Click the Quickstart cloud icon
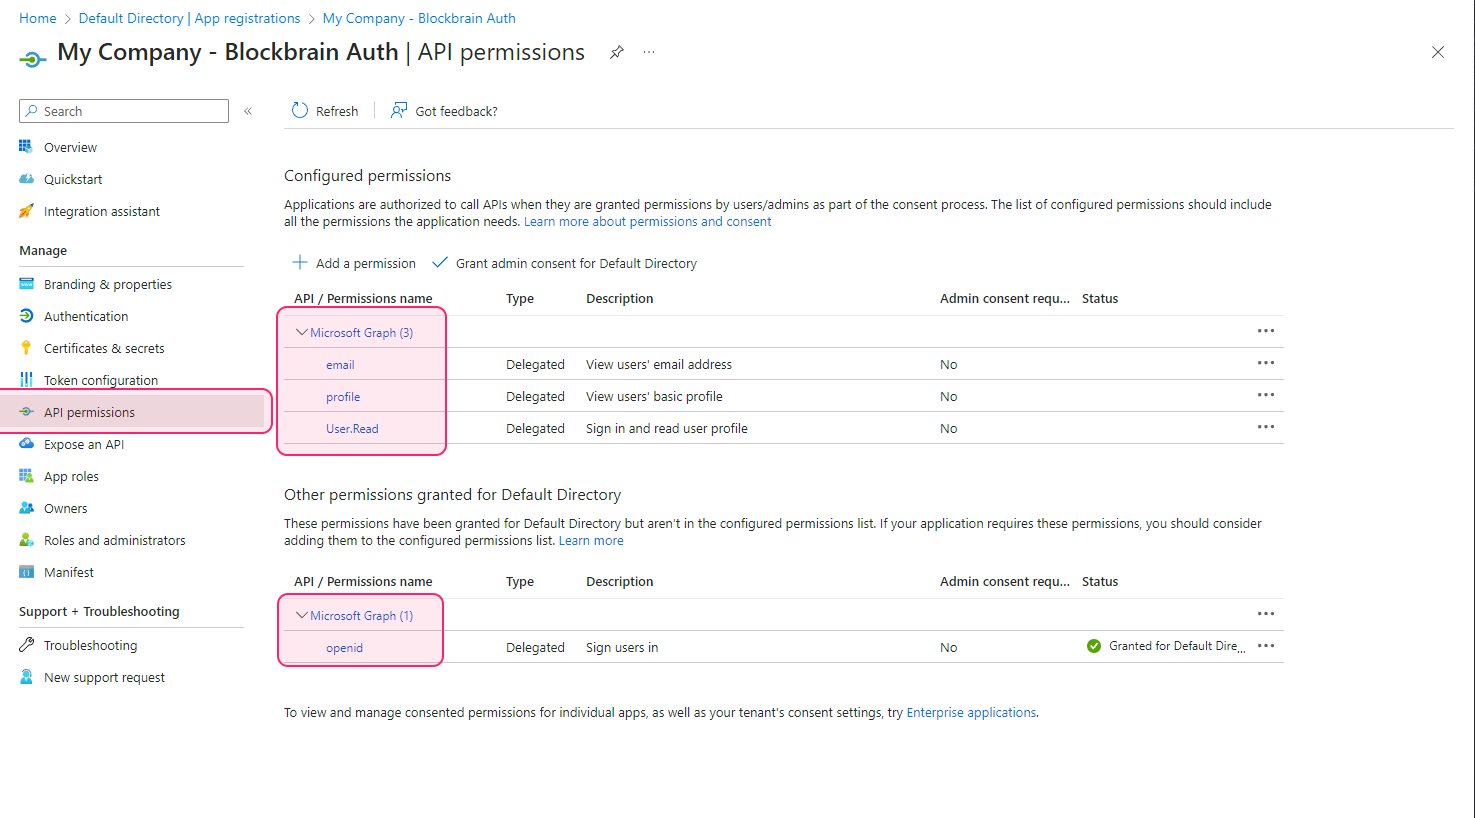Viewport: 1475px width, 818px height. click(x=26, y=179)
